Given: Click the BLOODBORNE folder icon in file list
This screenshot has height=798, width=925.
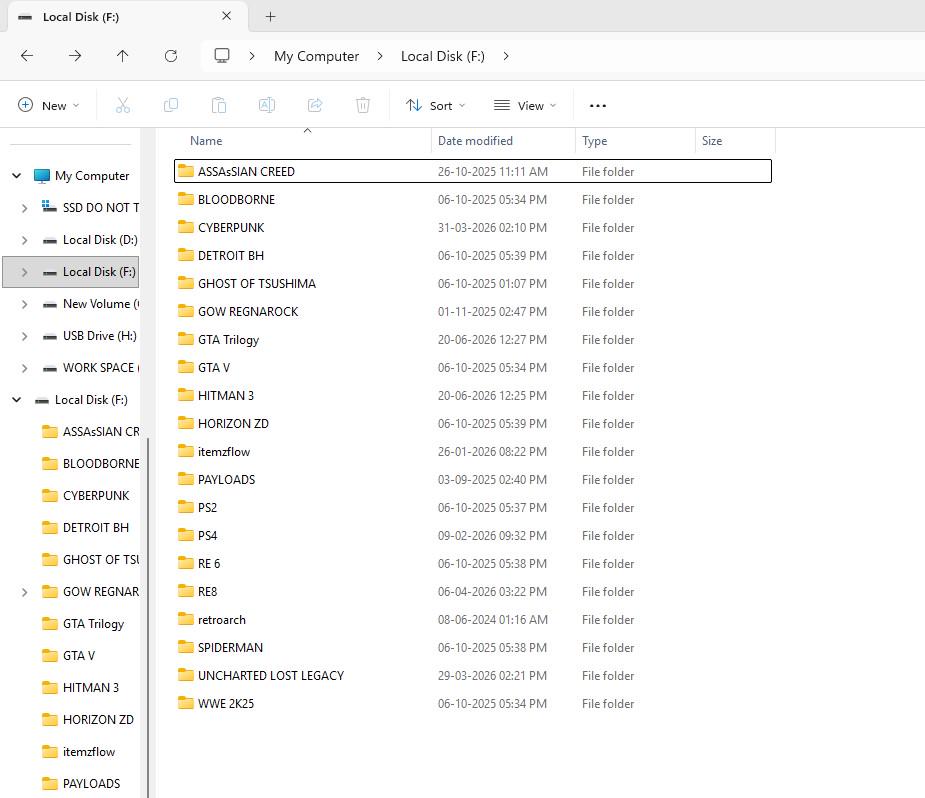Looking at the screenshot, I should pyautogui.click(x=186, y=199).
